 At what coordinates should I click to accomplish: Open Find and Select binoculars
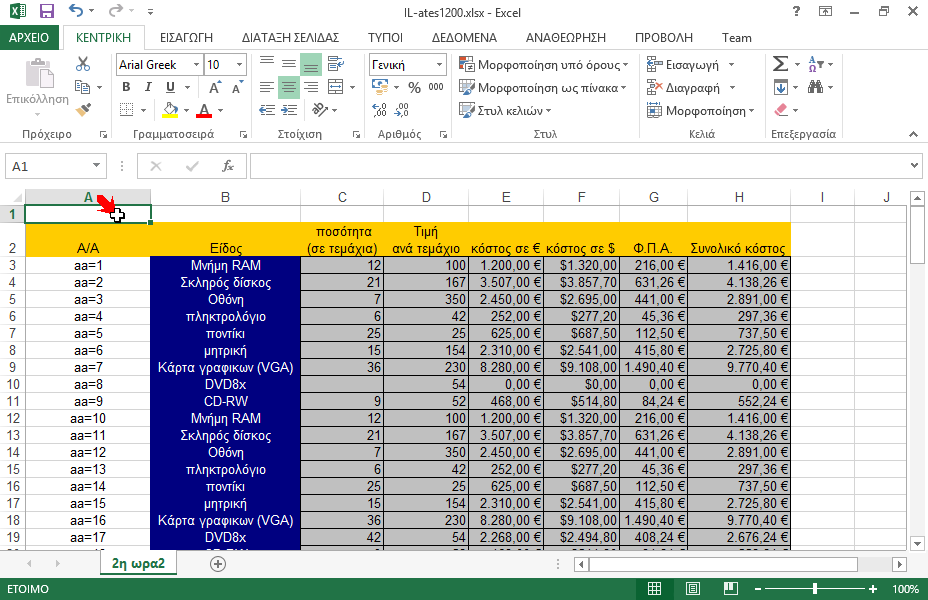coord(816,87)
